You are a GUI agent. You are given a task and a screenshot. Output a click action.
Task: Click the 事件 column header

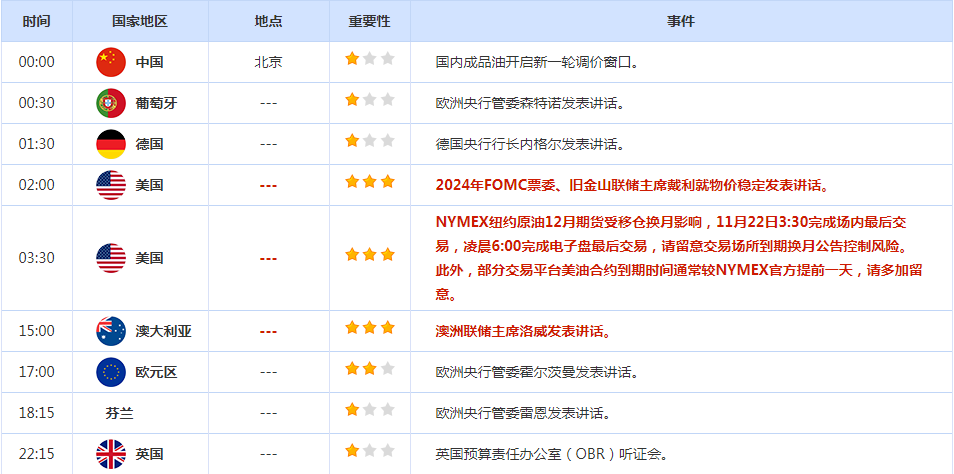[x=681, y=21]
